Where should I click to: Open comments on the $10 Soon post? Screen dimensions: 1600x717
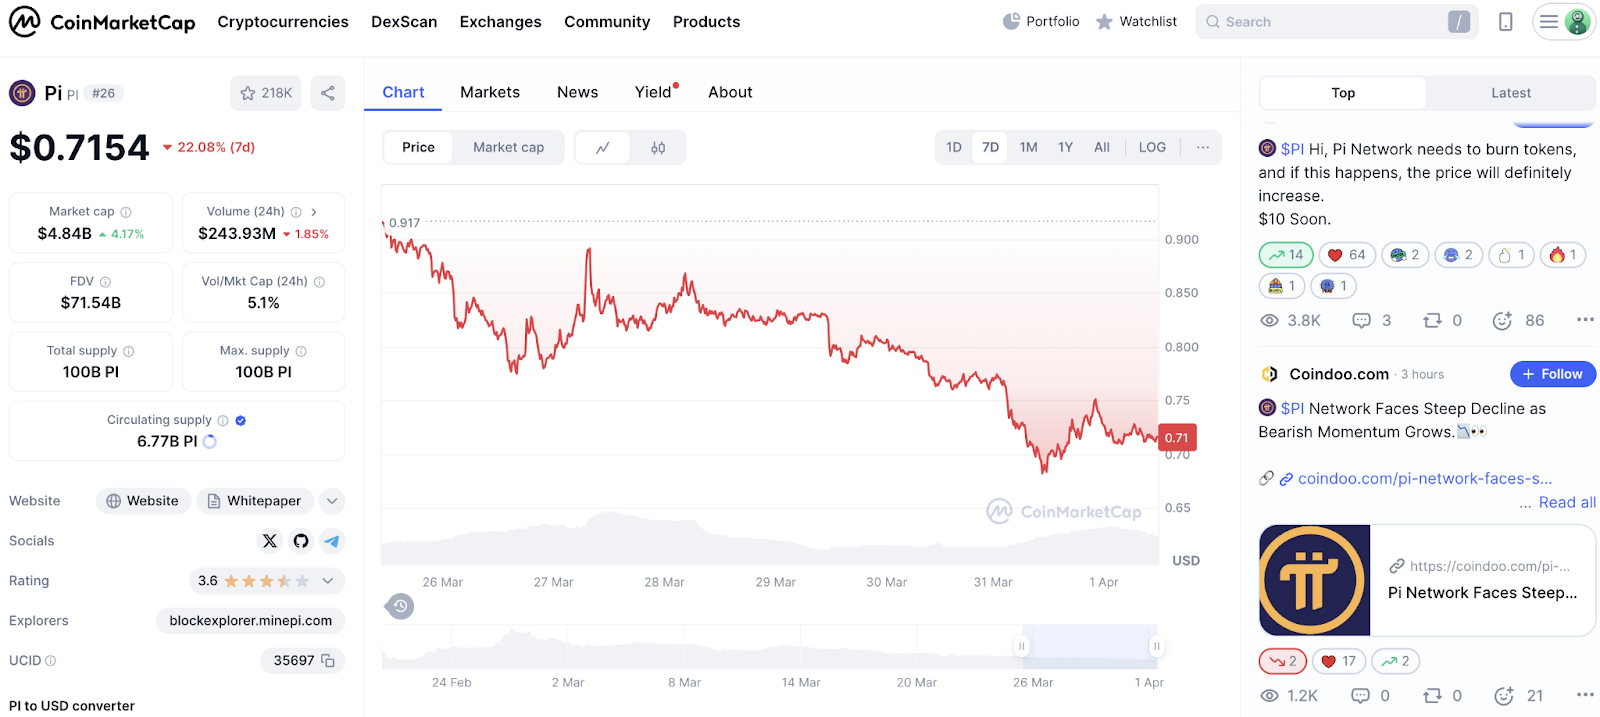click(1371, 321)
